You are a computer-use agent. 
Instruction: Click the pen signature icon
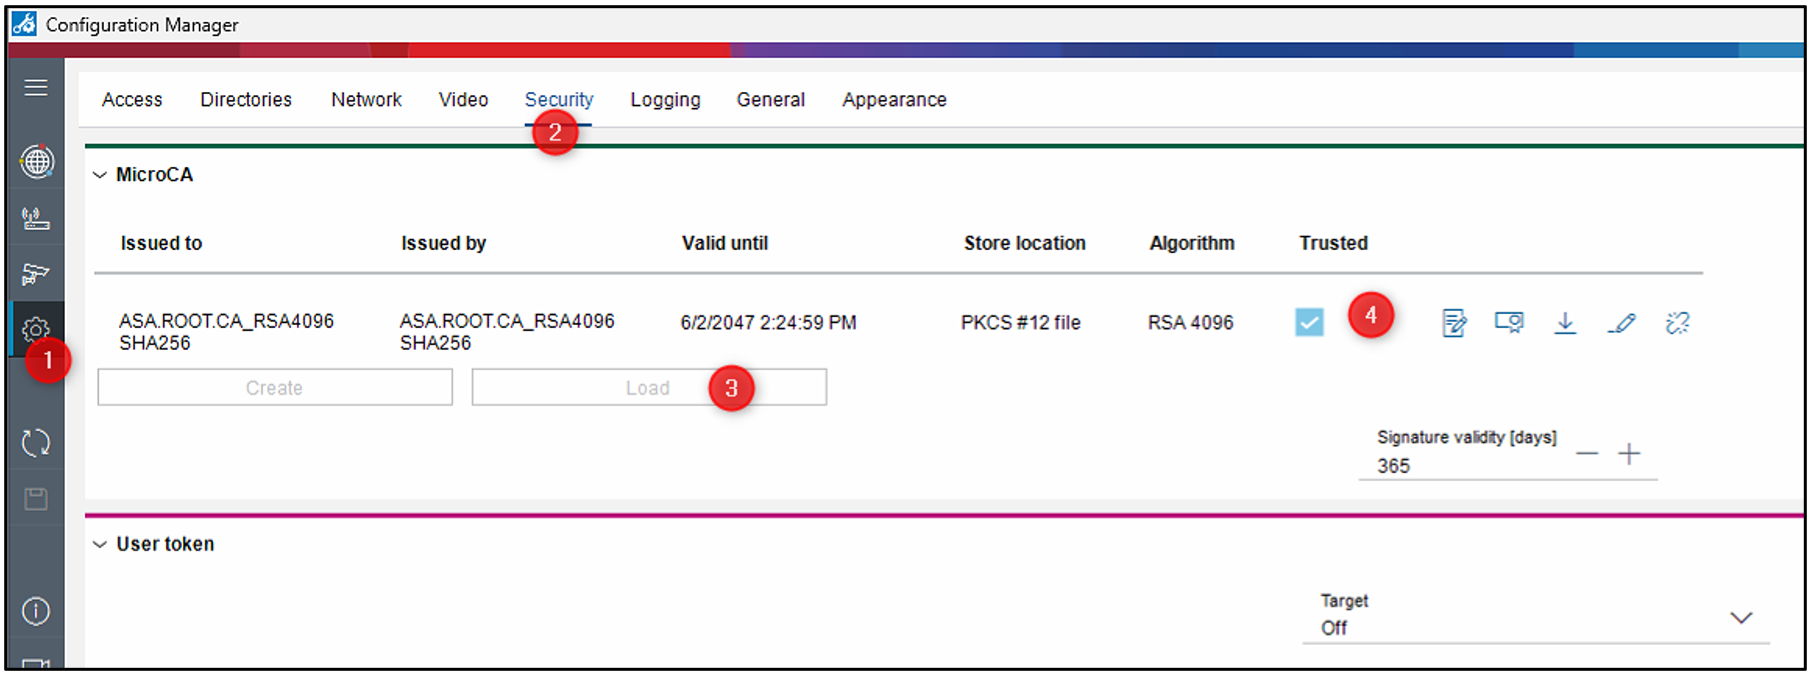(x=1621, y=323)
